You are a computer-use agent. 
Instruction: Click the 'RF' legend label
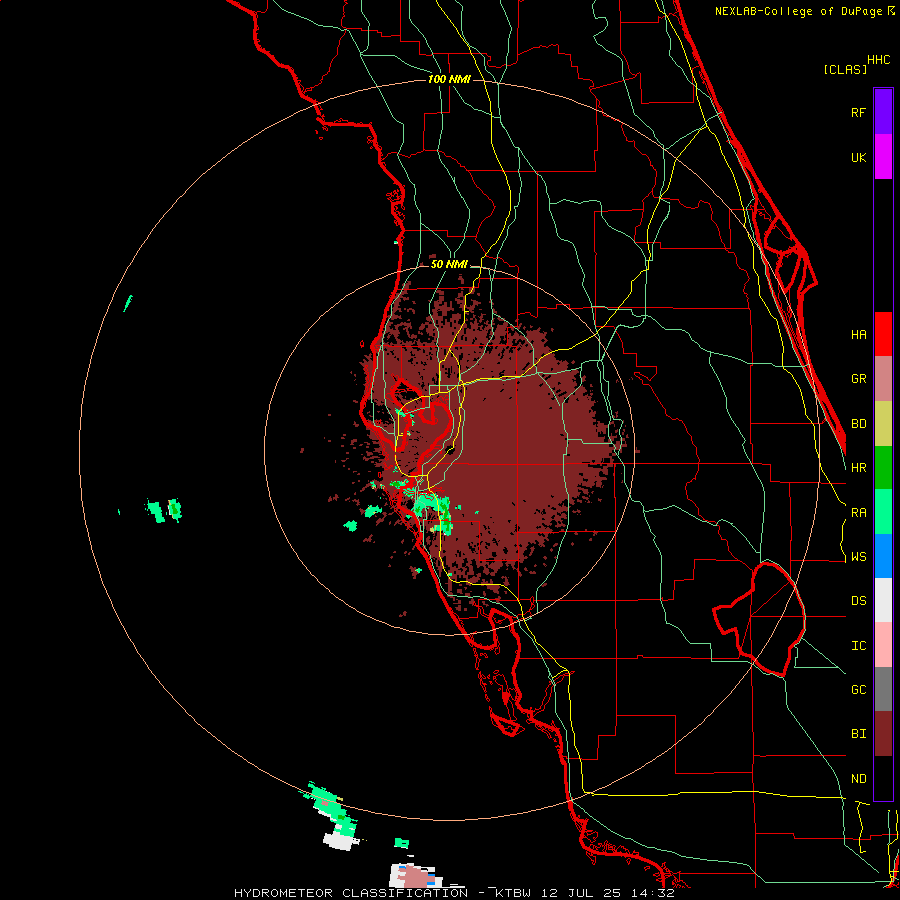tap(858, 112)
